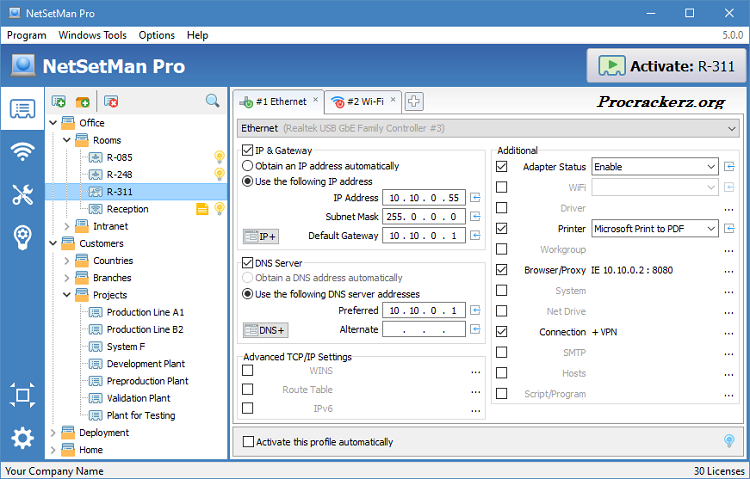Viewport: 750px width, 479px height.
Task: Select Obtain an IP address automatically
Action: click(x=248, y=166)
